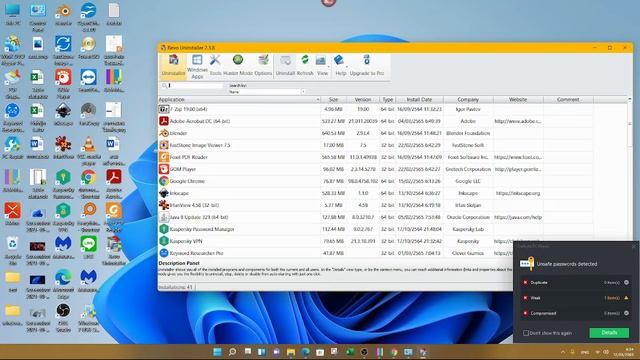The width and height of the screenshot is (640, 360).
Task: Open the View toolbar dropdown
Action: pos(322,65)
